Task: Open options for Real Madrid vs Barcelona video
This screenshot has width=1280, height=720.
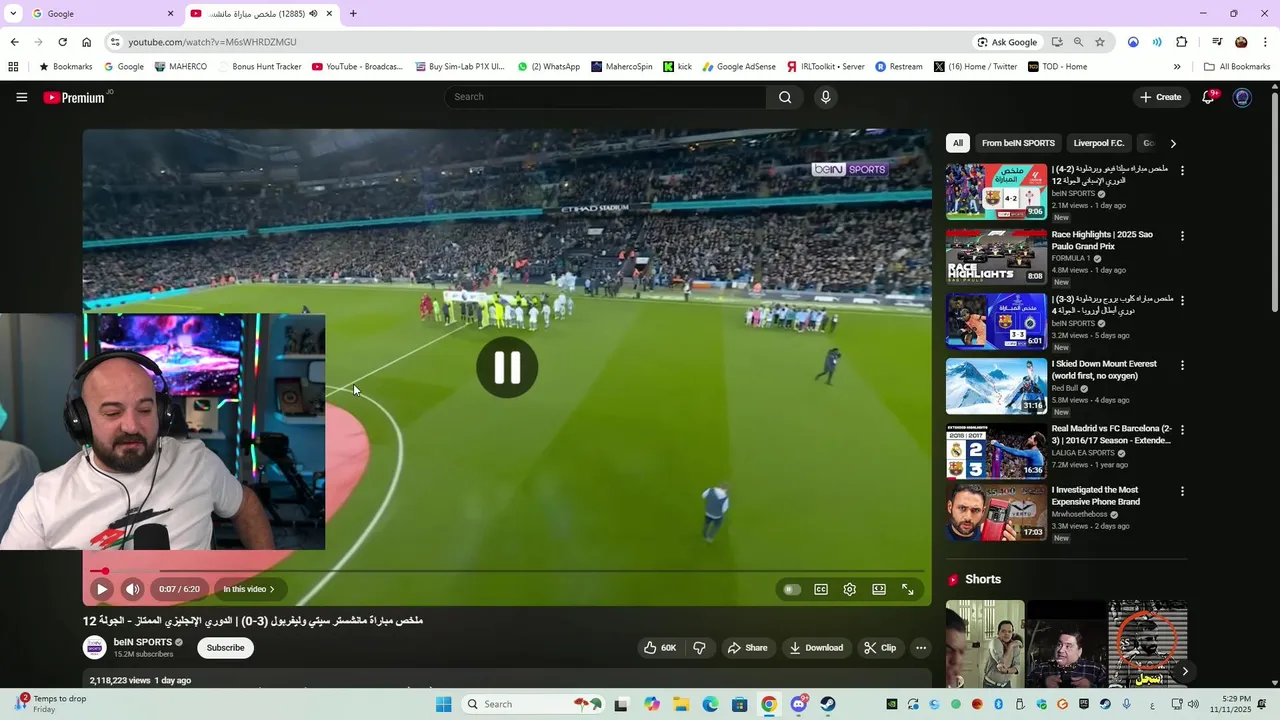Action: 1182,430
